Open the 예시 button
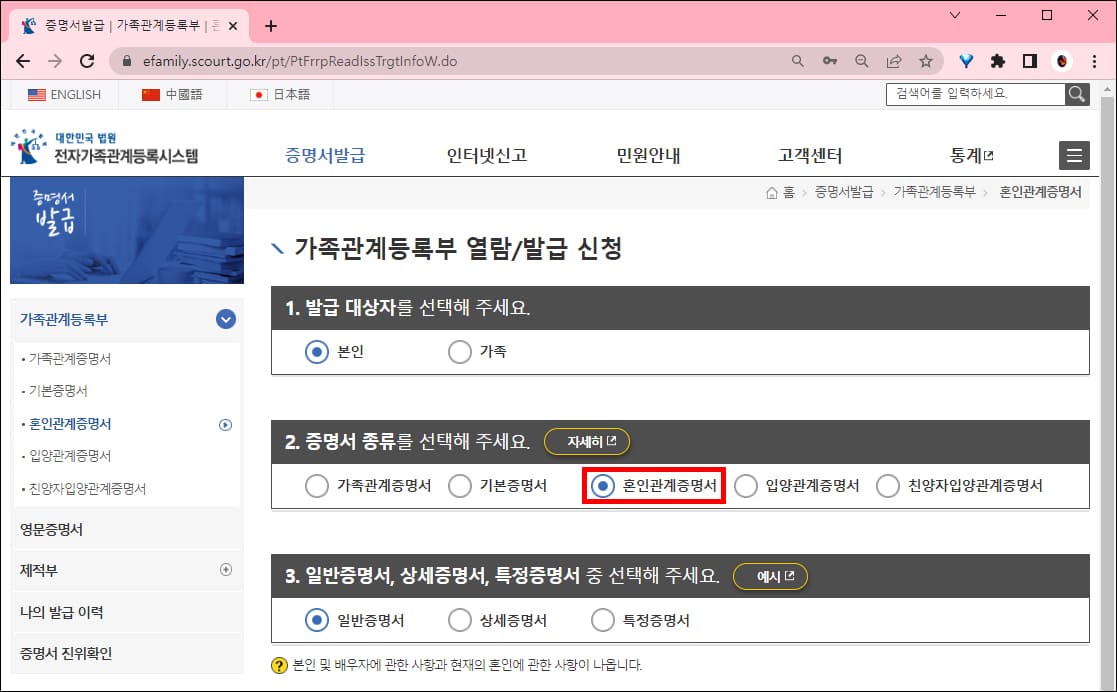1117x692 pixels. pyautogui.click(x=770, y=576)
